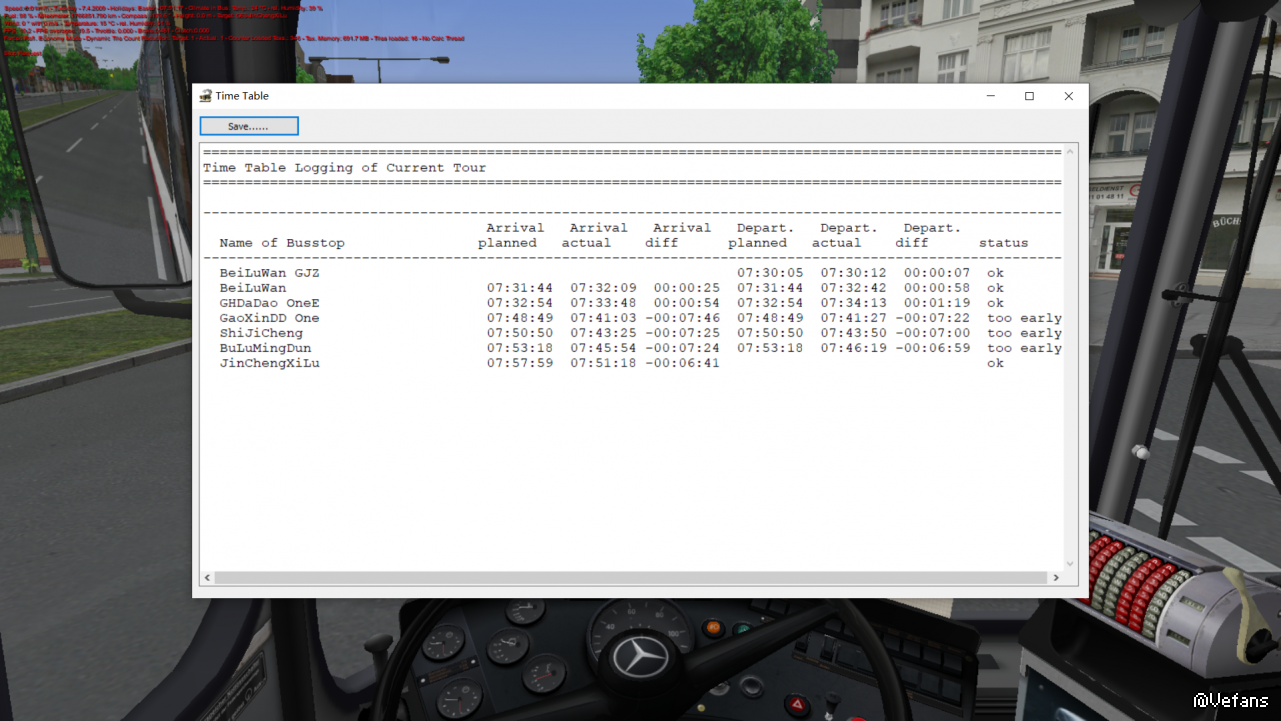
Task: Click the Time Table window icon
Action: point(205,96)
